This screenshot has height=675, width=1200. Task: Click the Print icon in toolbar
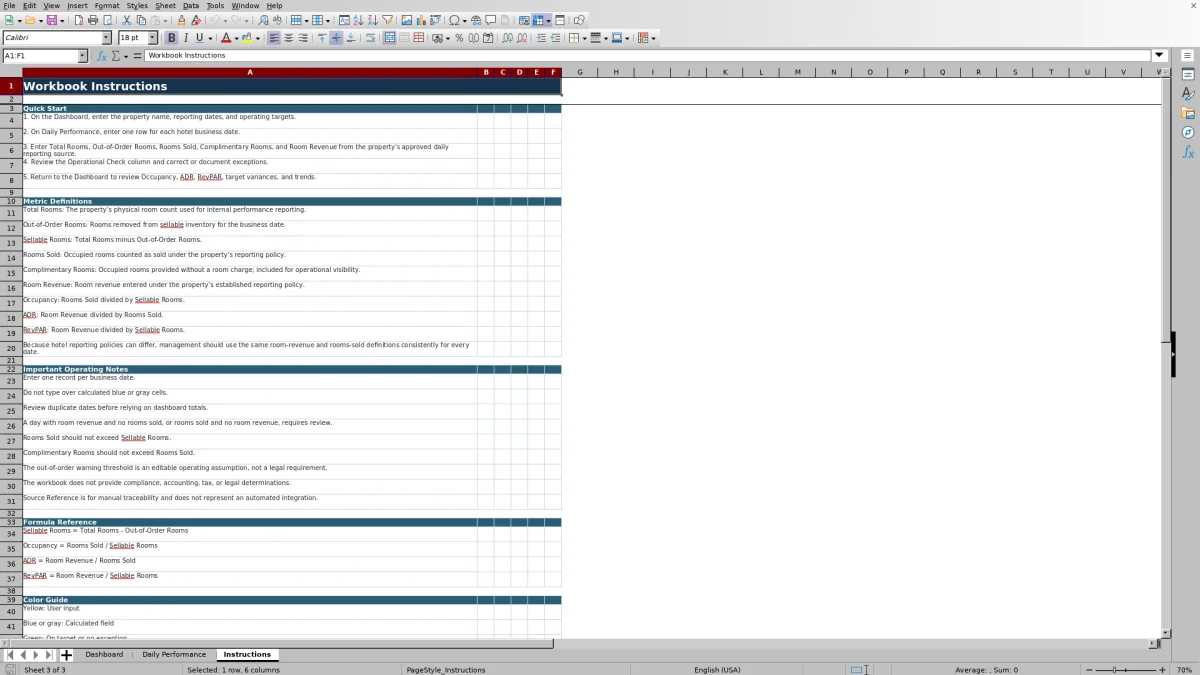tap(93, 20)
